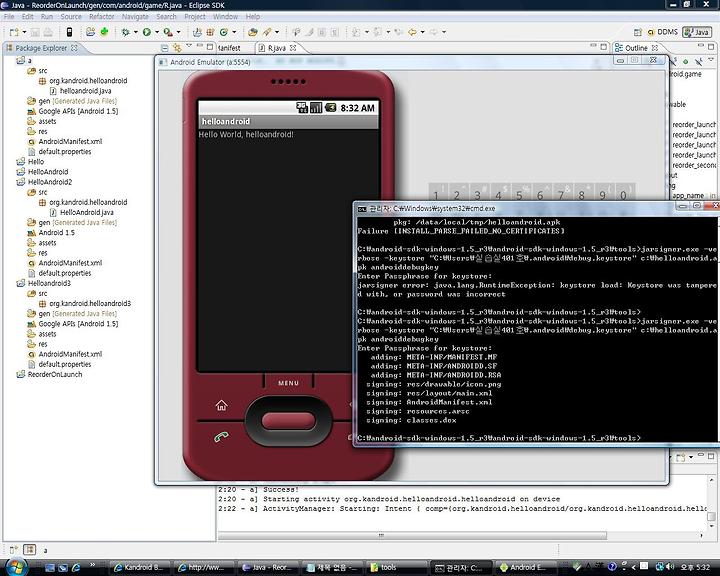Image resolution: width=720 pixels, height=576 pixels.
Task: Click the Show Desktop quick launch icon
Action: coord(51,567)
